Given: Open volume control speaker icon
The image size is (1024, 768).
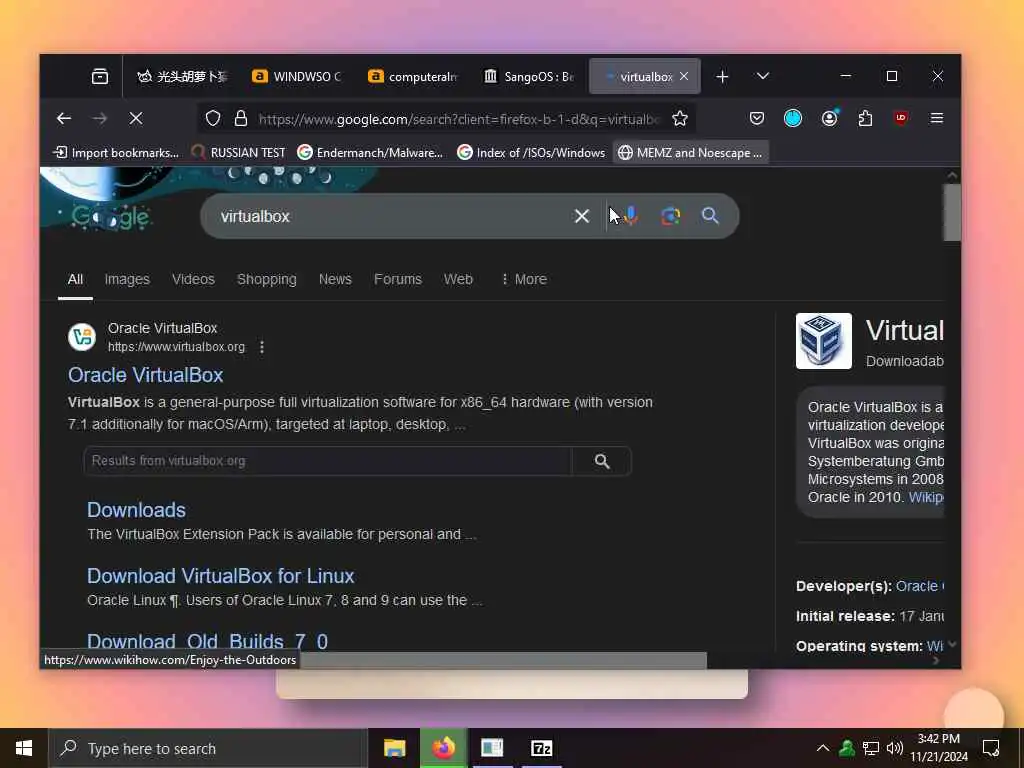Looking at the screenshot, I should 895,748.
